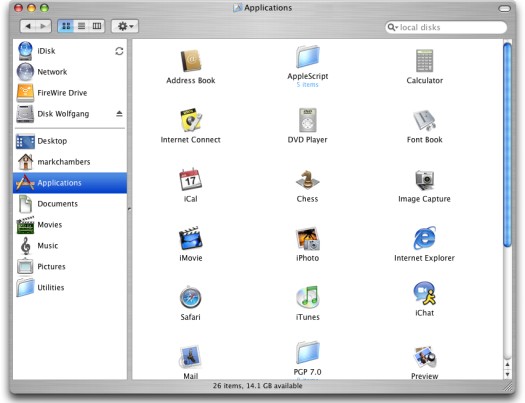Select the Preview app icon
This screenshot has width=525, height=403.
click(425, 357)
